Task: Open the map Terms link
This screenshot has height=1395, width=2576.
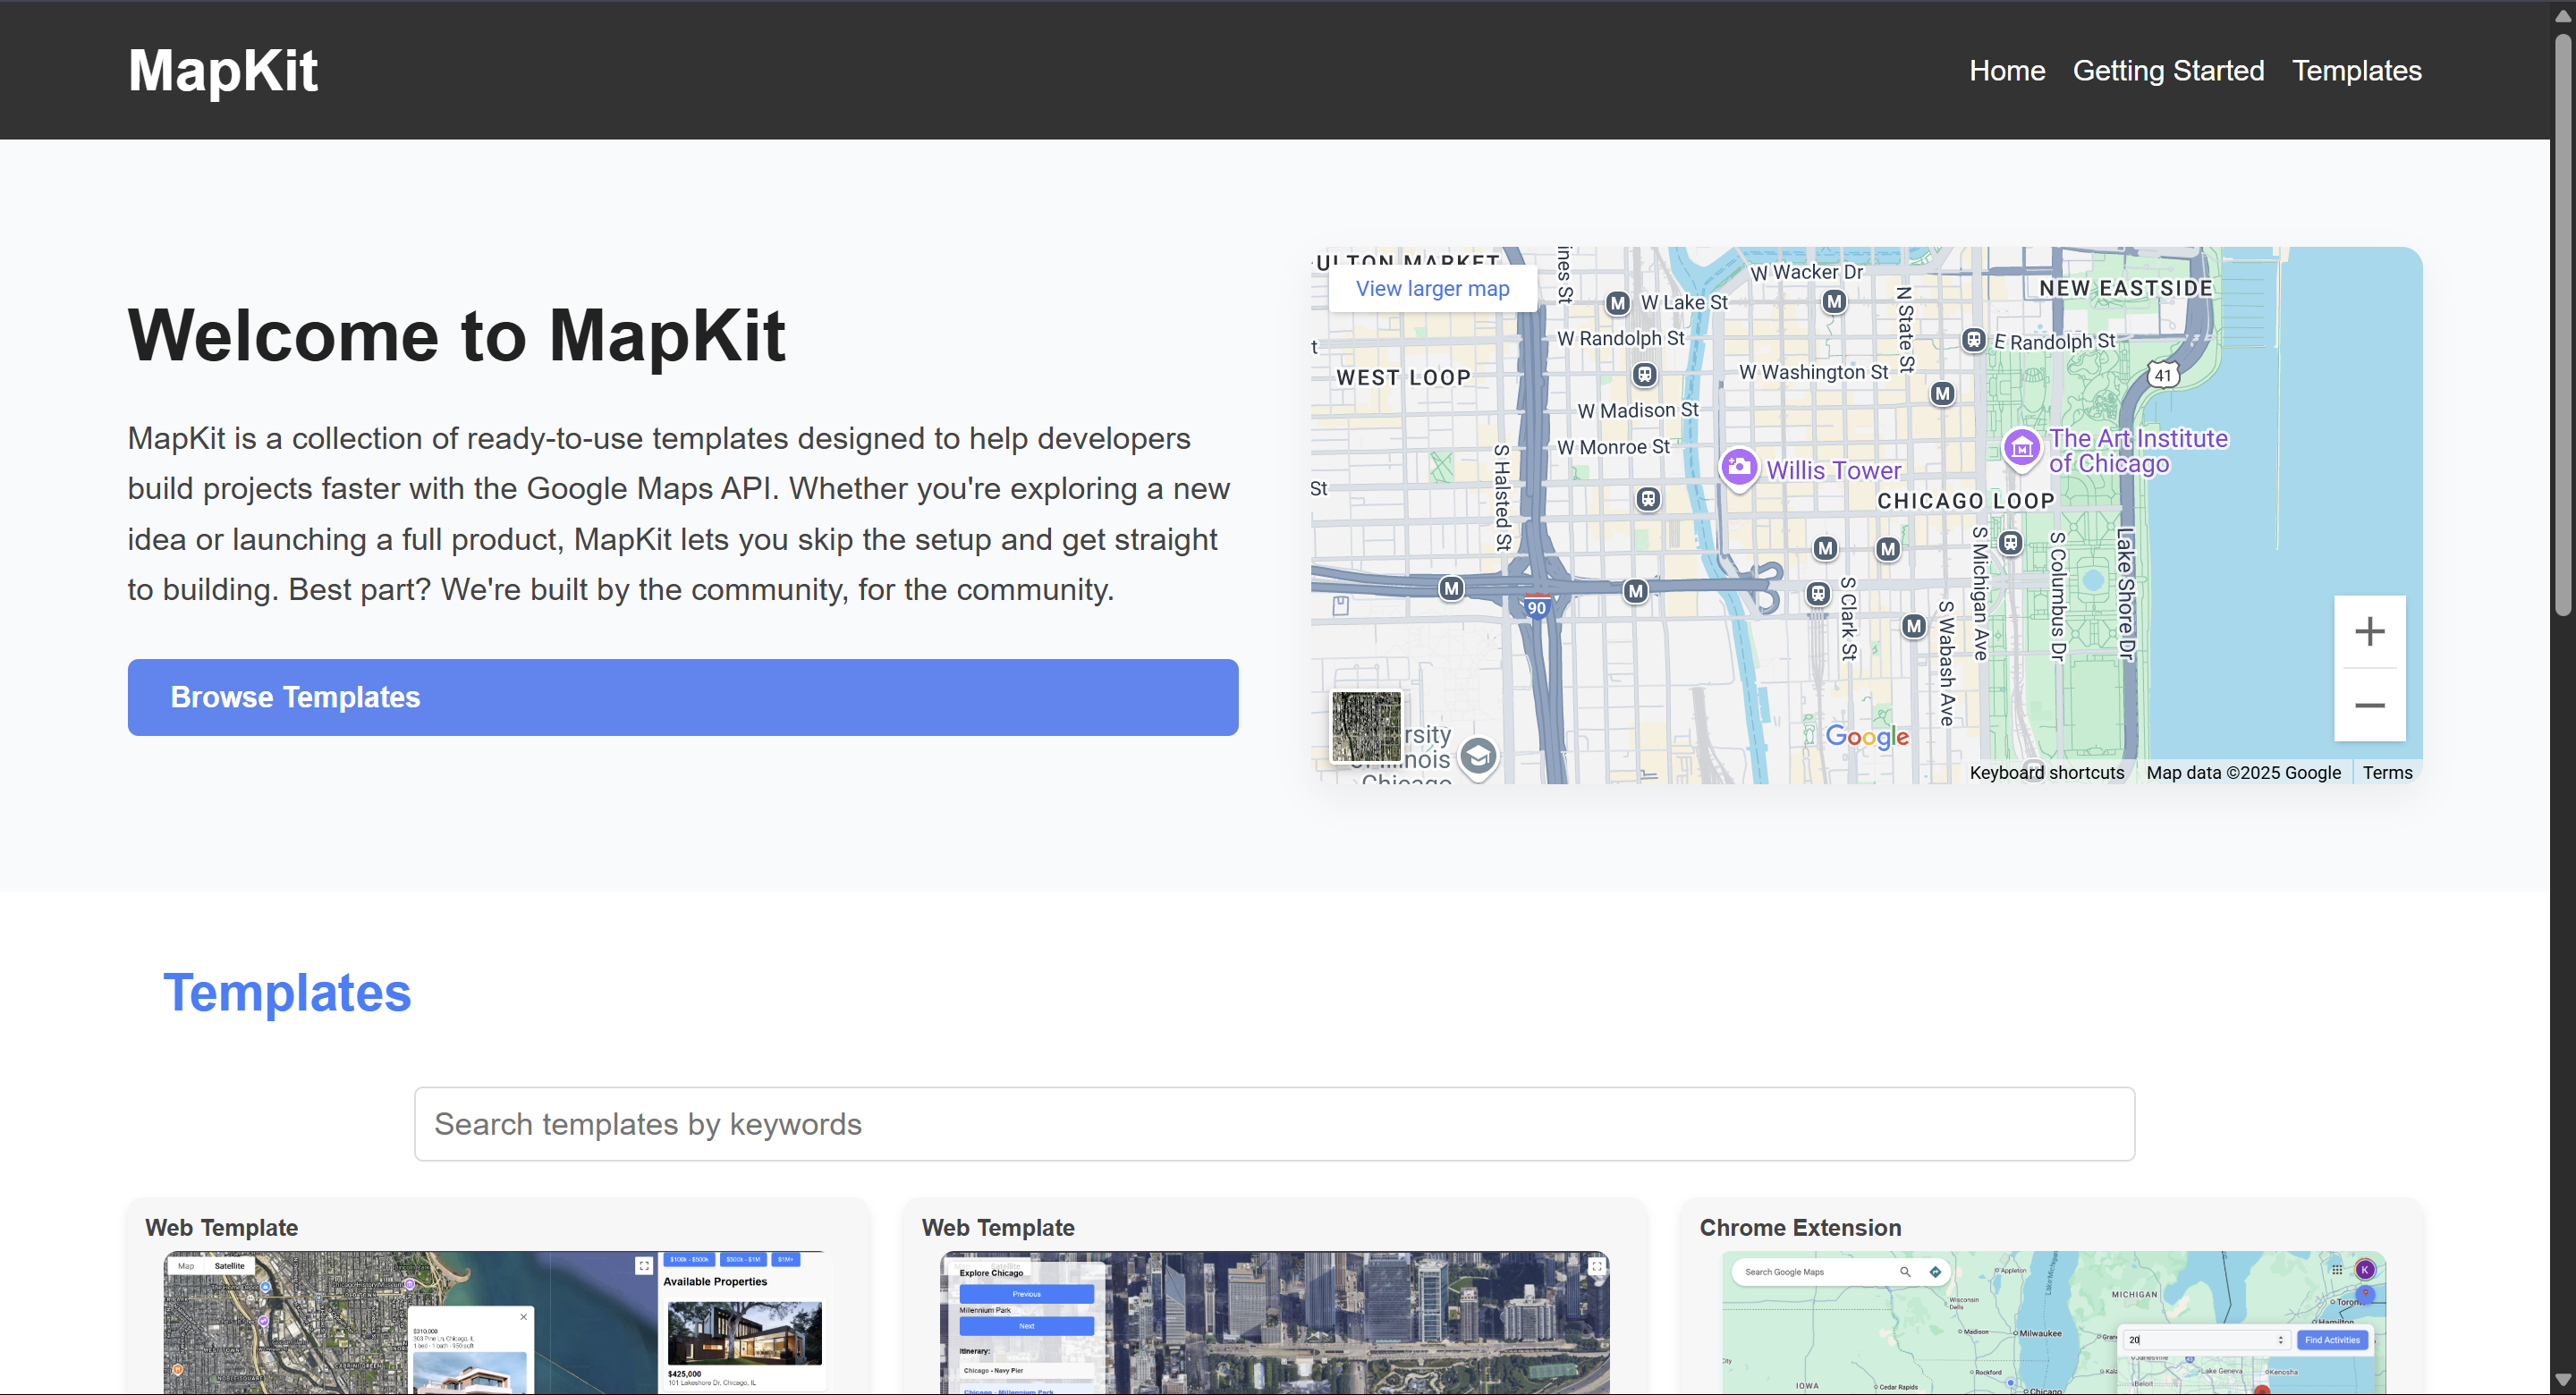Action: tap(2387, 772)
